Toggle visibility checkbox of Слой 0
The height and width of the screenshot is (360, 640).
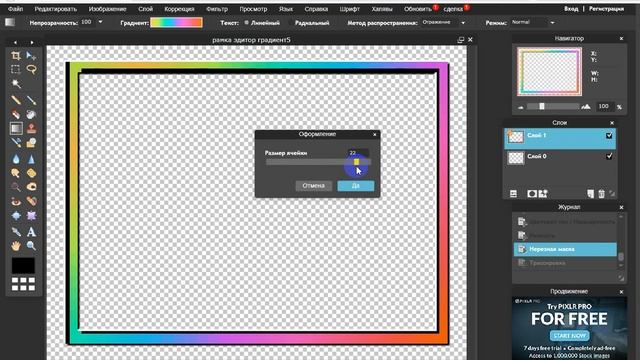tap(609, 156)
